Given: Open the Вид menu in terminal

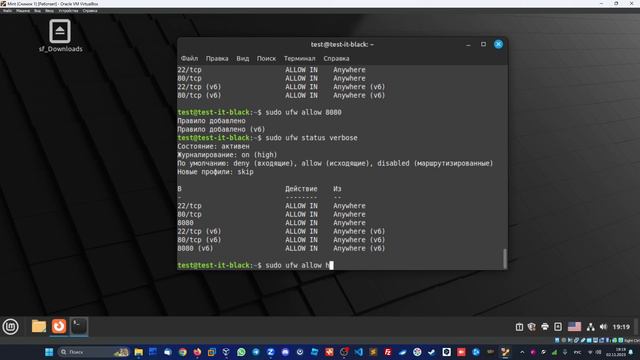Looking at the screenshot, I should tap(242, 58).
